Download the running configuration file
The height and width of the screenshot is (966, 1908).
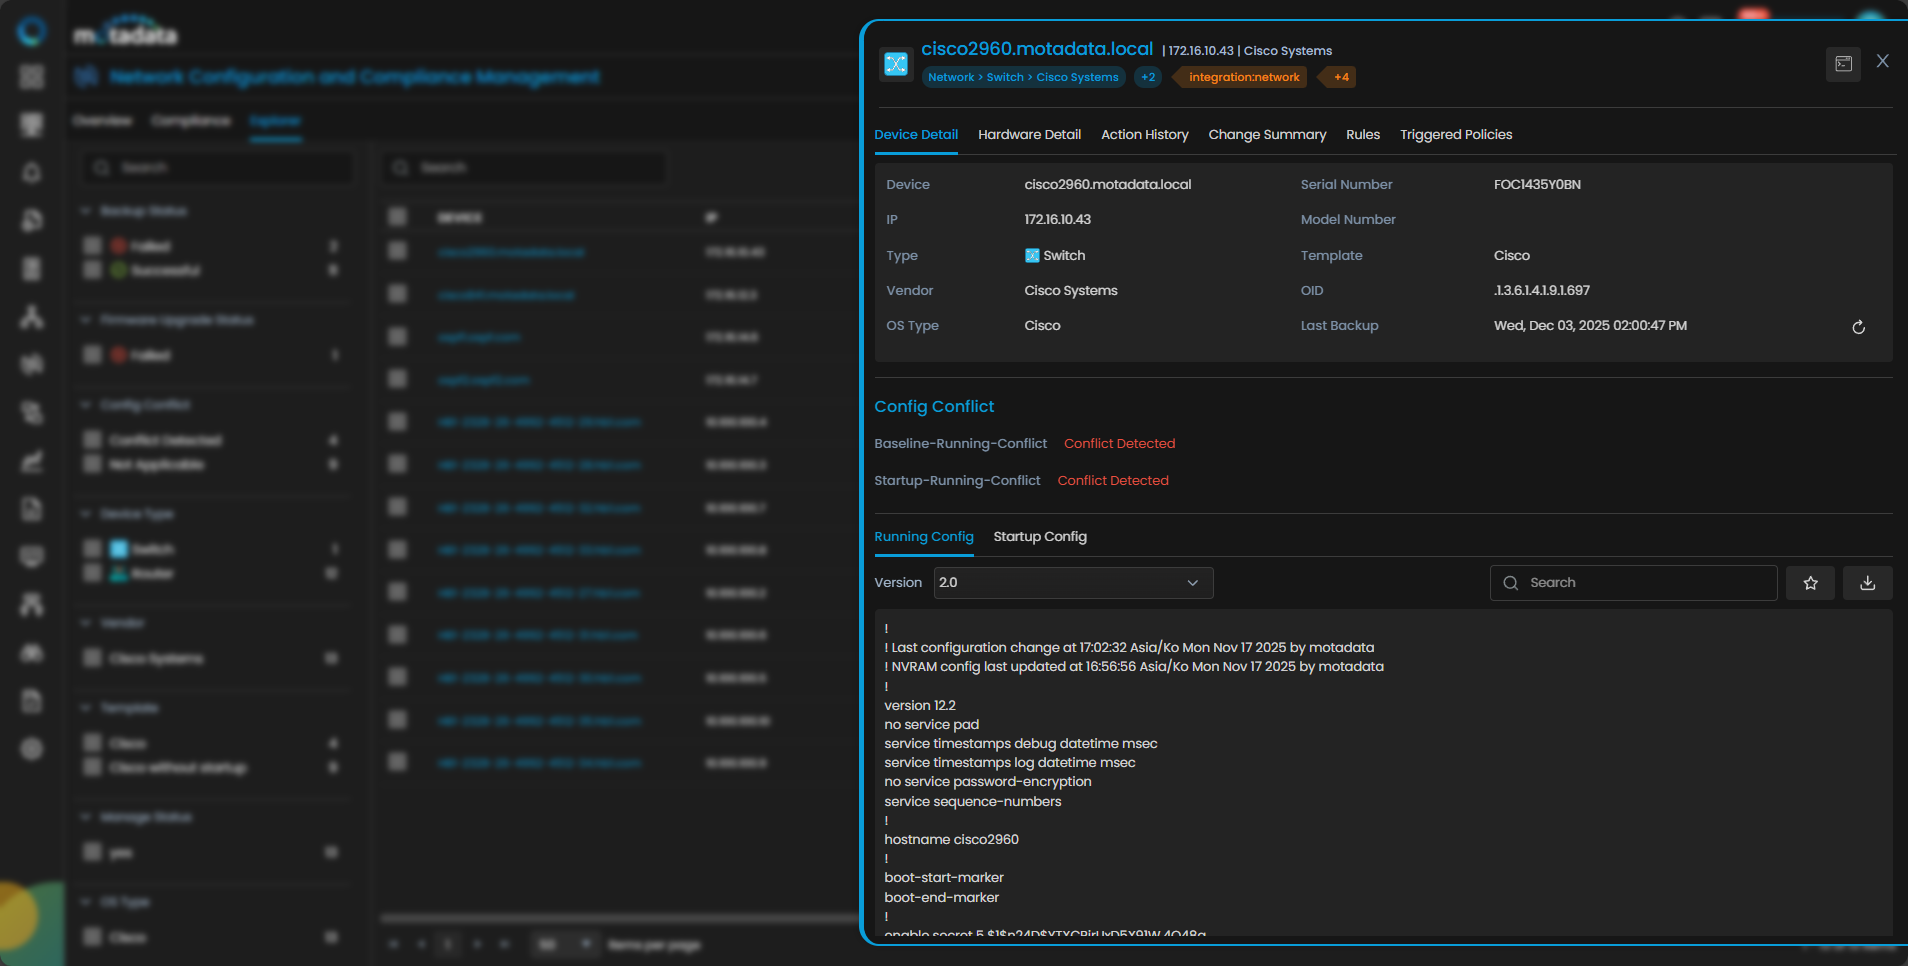point(1867,583)
